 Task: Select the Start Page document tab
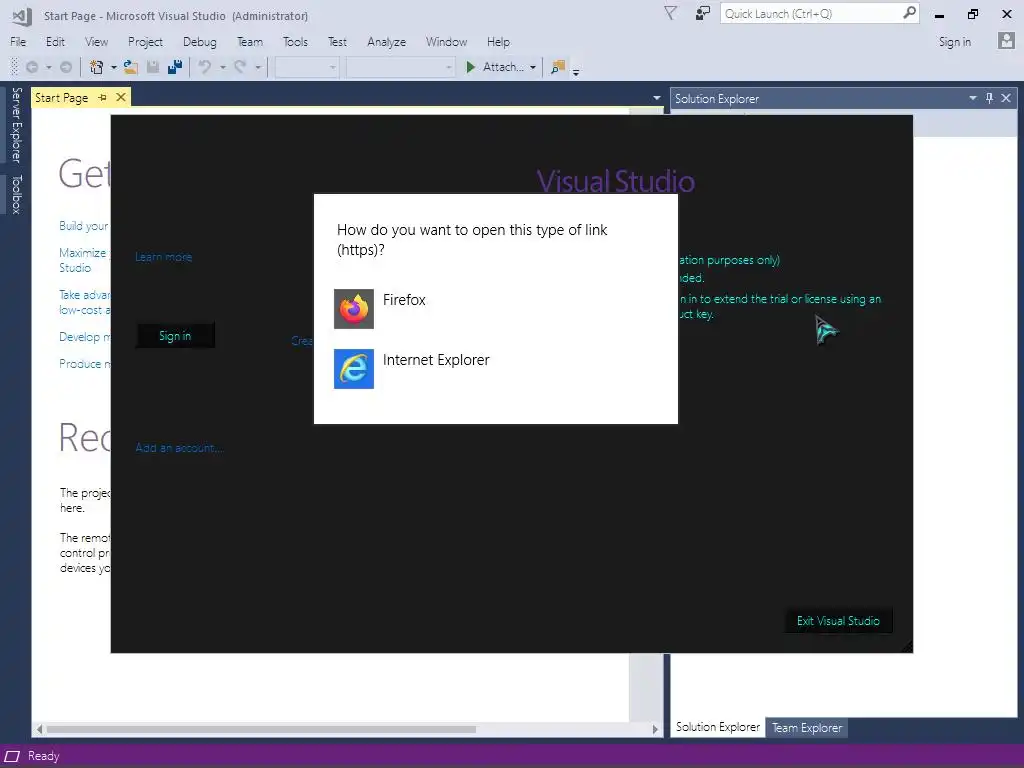[61, 97]
